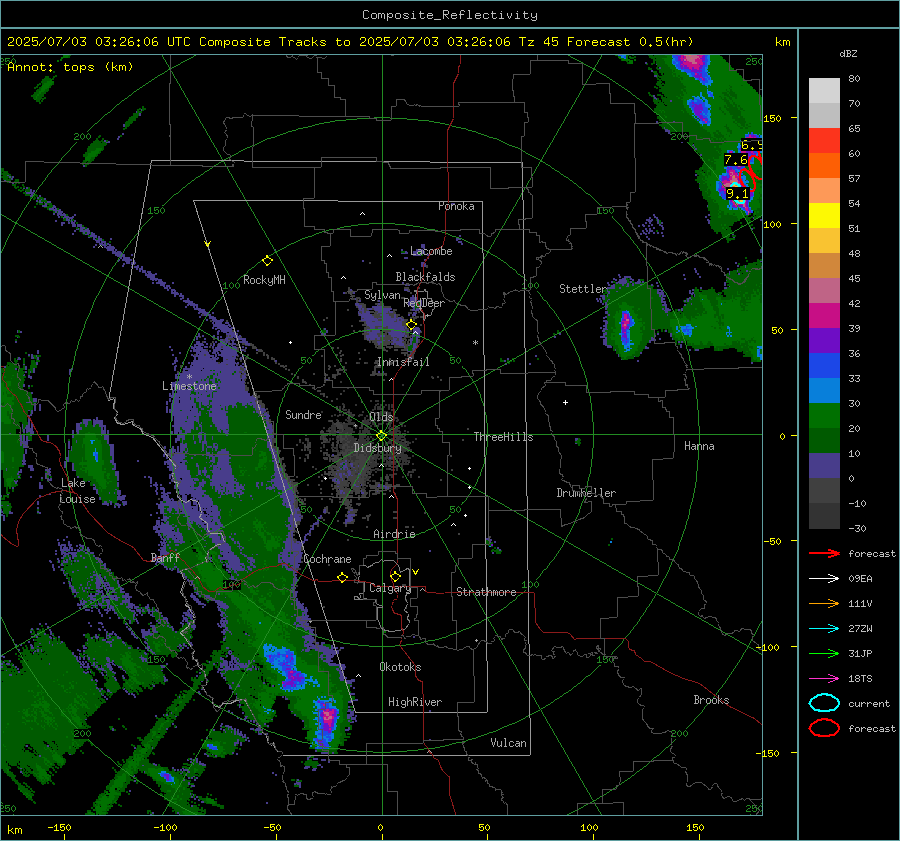900x841 pixels.
Task: Click the Olds town label
Action: (381, 416)
